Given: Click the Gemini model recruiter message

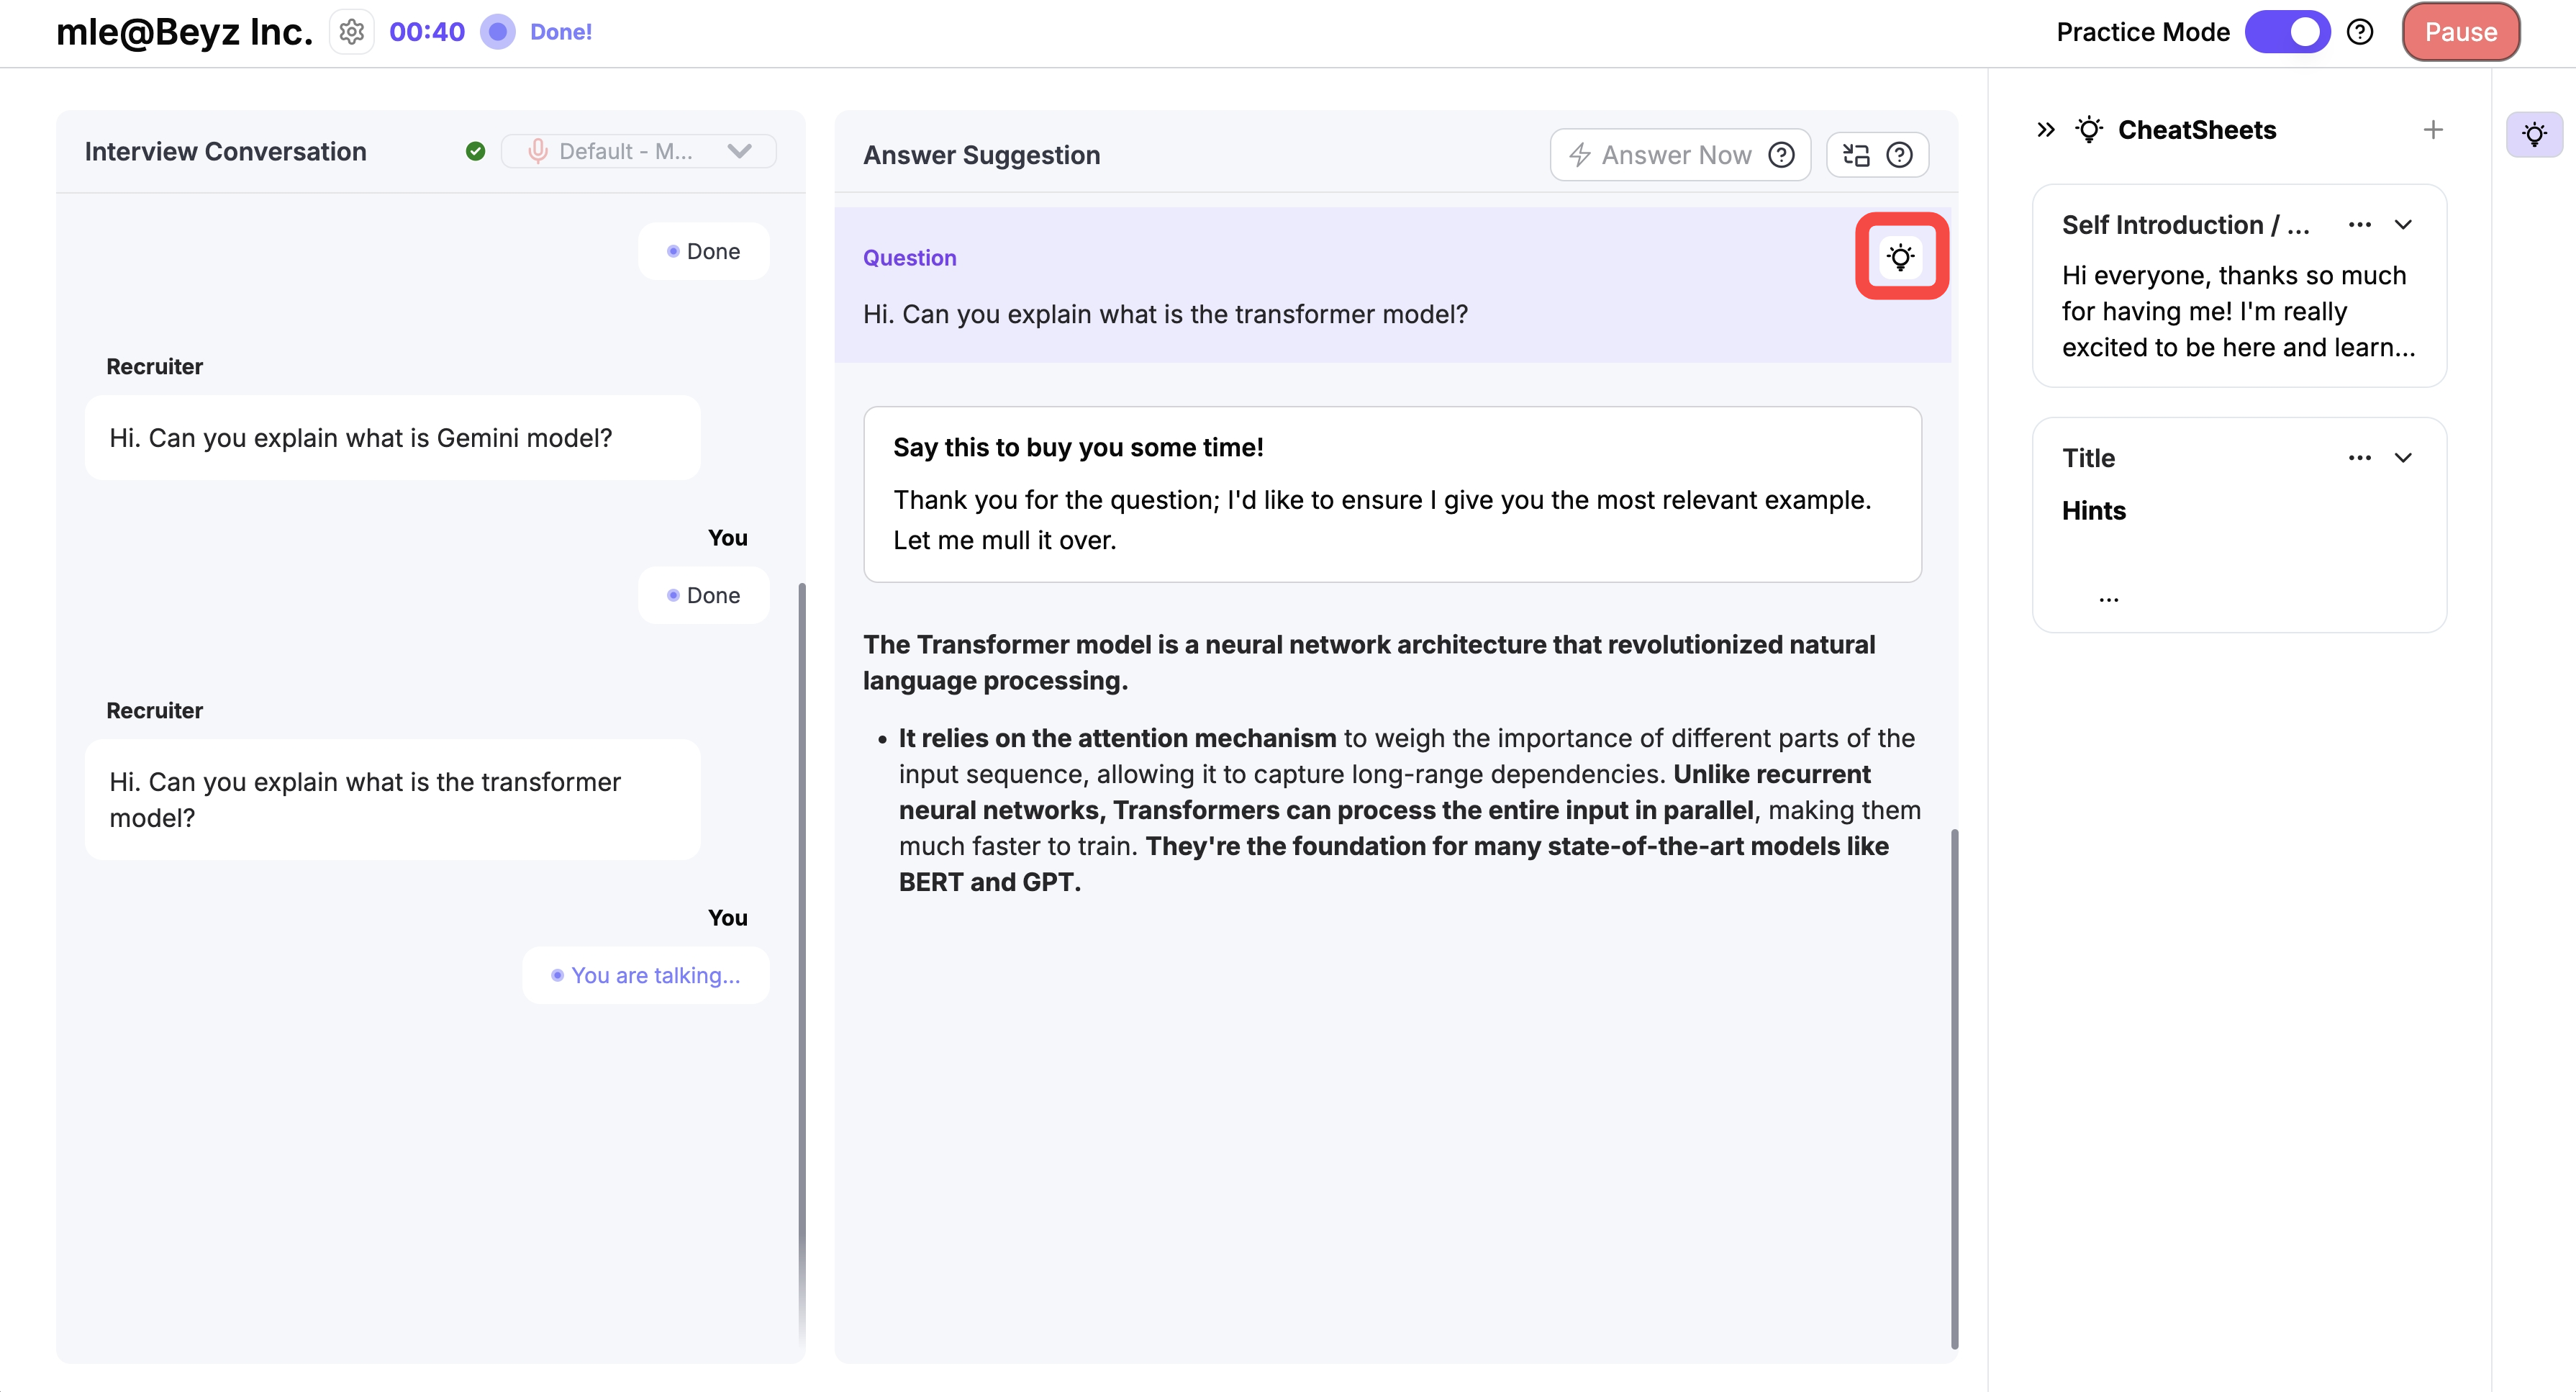Looking at the screenshot, I should pyautogui.click(x=392, y=438).
